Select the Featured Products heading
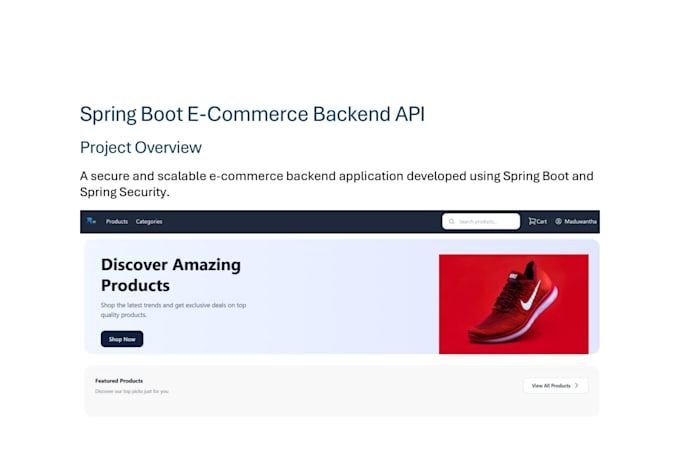This screenshot has width=680, height=459. (x=119, y=381)
